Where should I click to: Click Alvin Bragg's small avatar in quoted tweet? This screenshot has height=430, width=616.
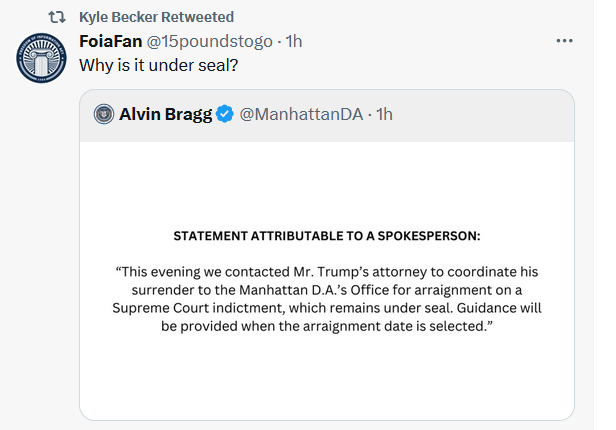104,114
